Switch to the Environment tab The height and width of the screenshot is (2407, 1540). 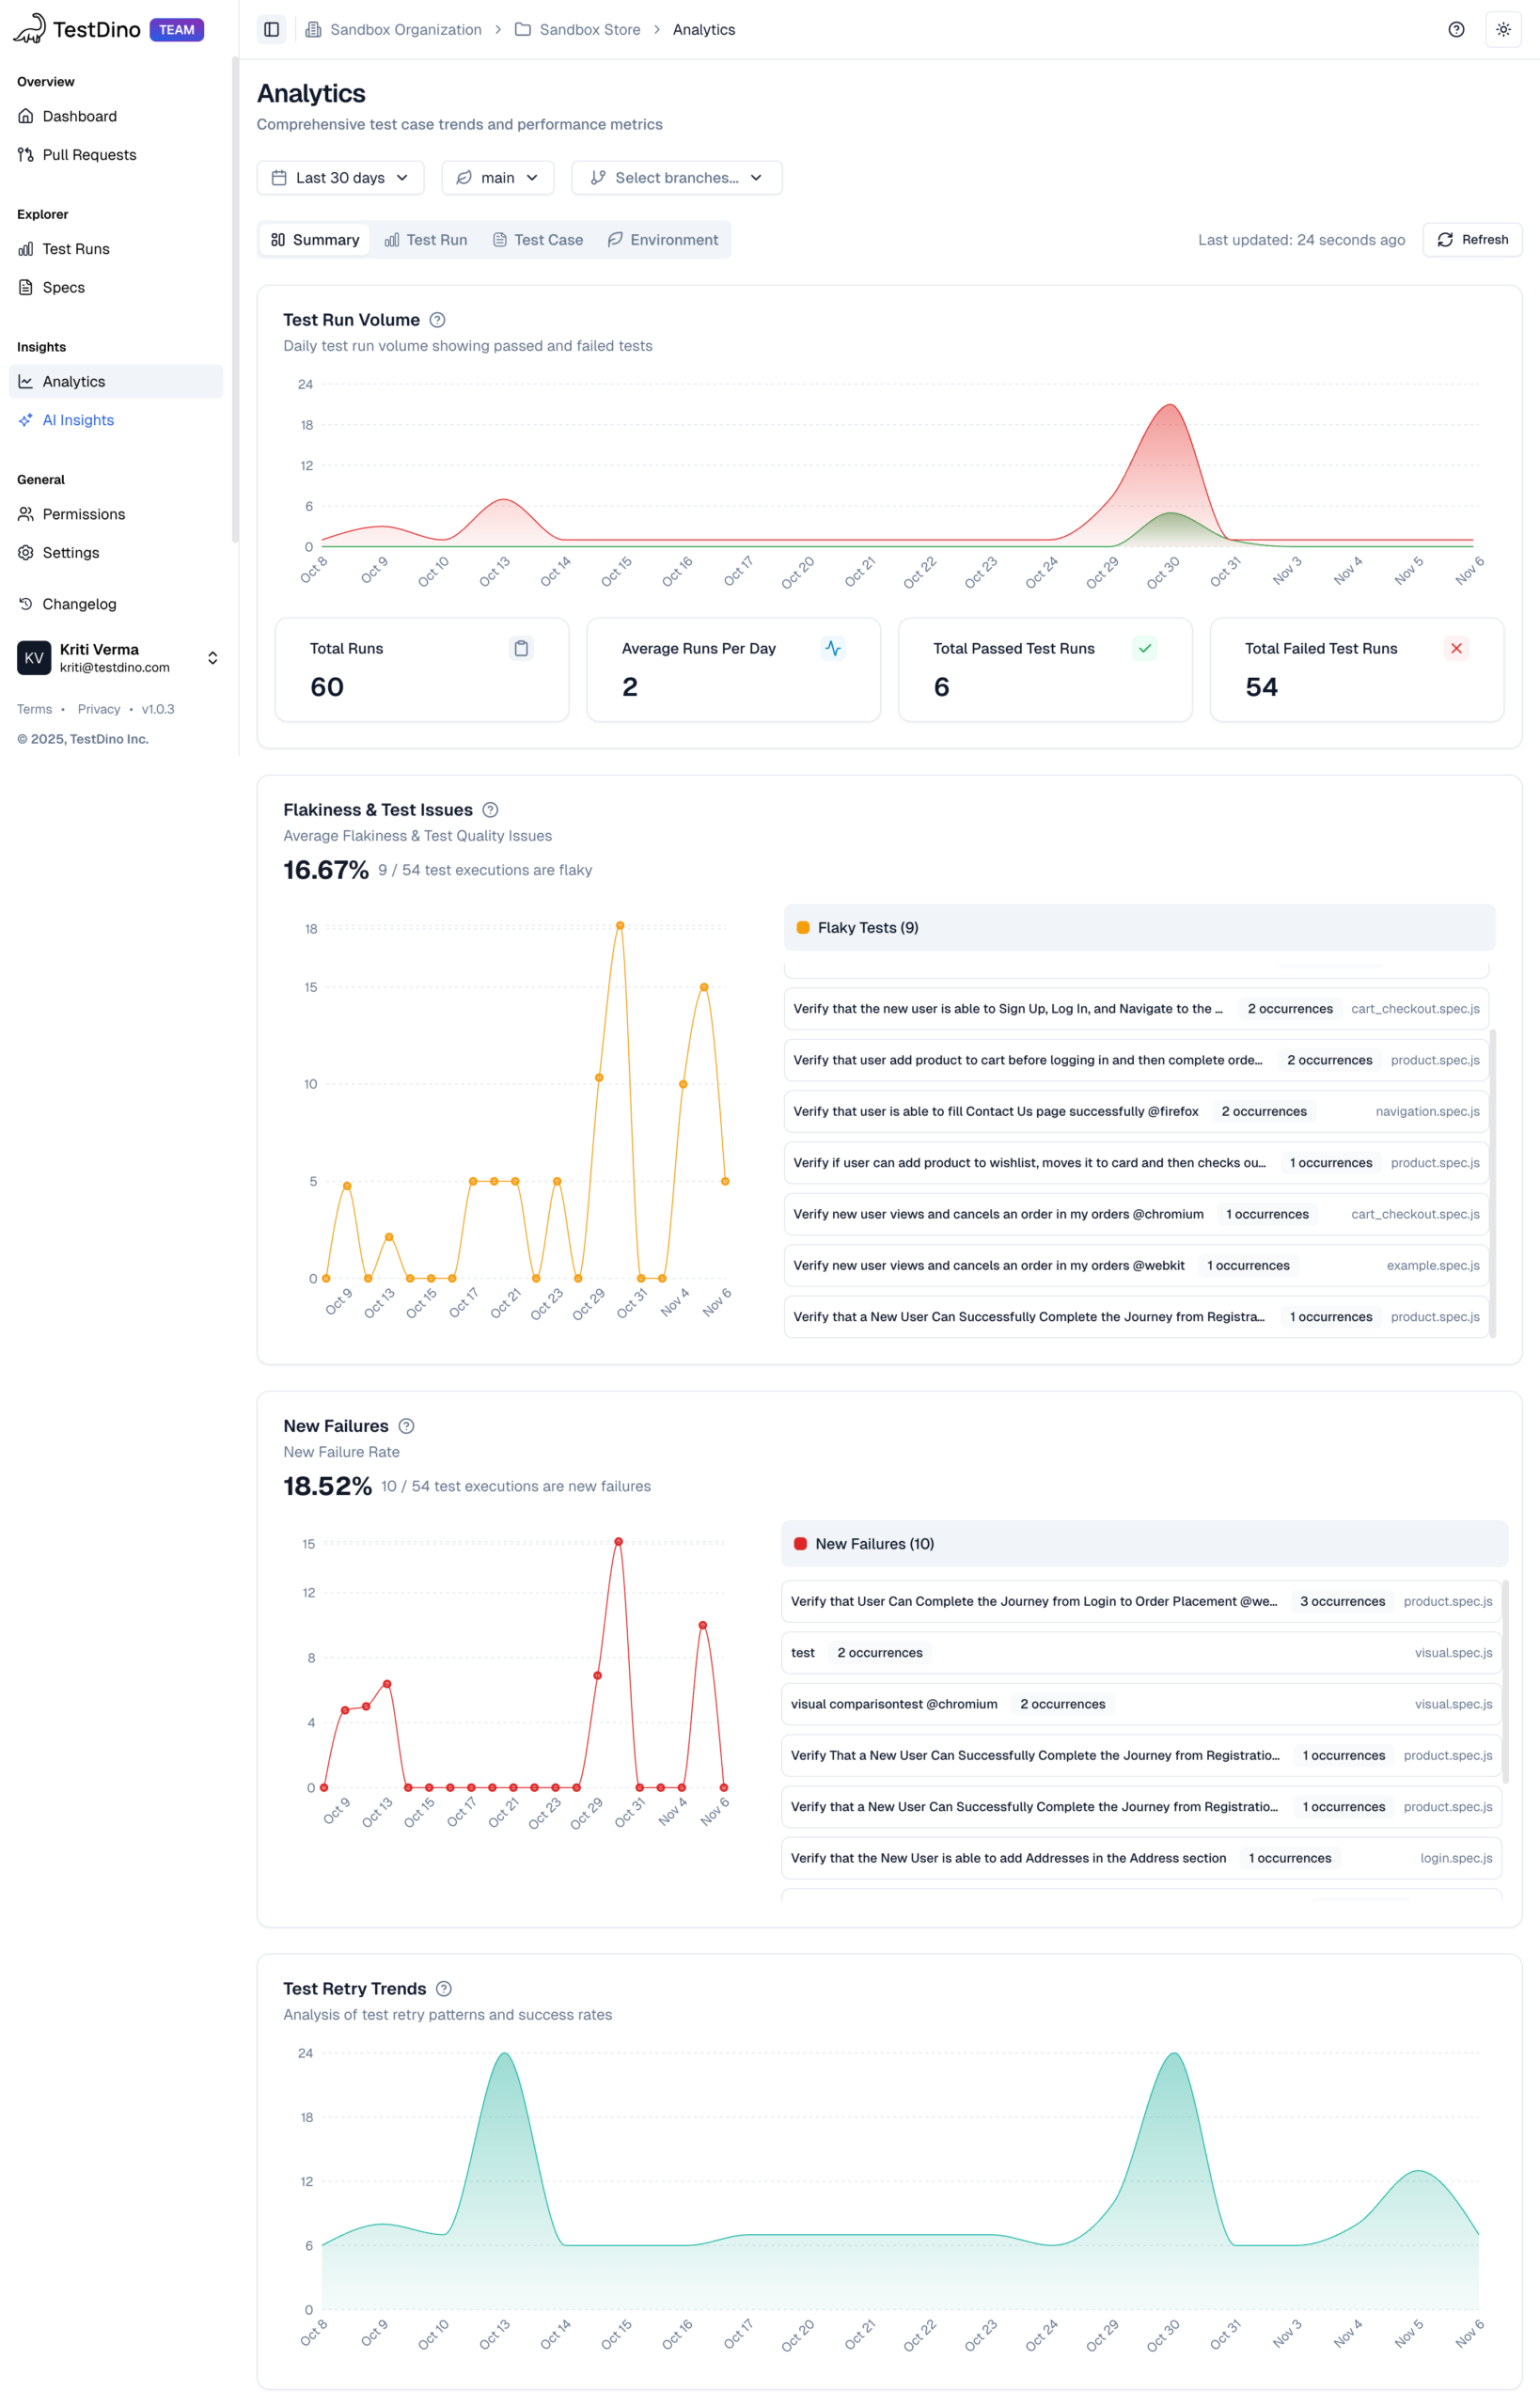[x=662, y=240]
